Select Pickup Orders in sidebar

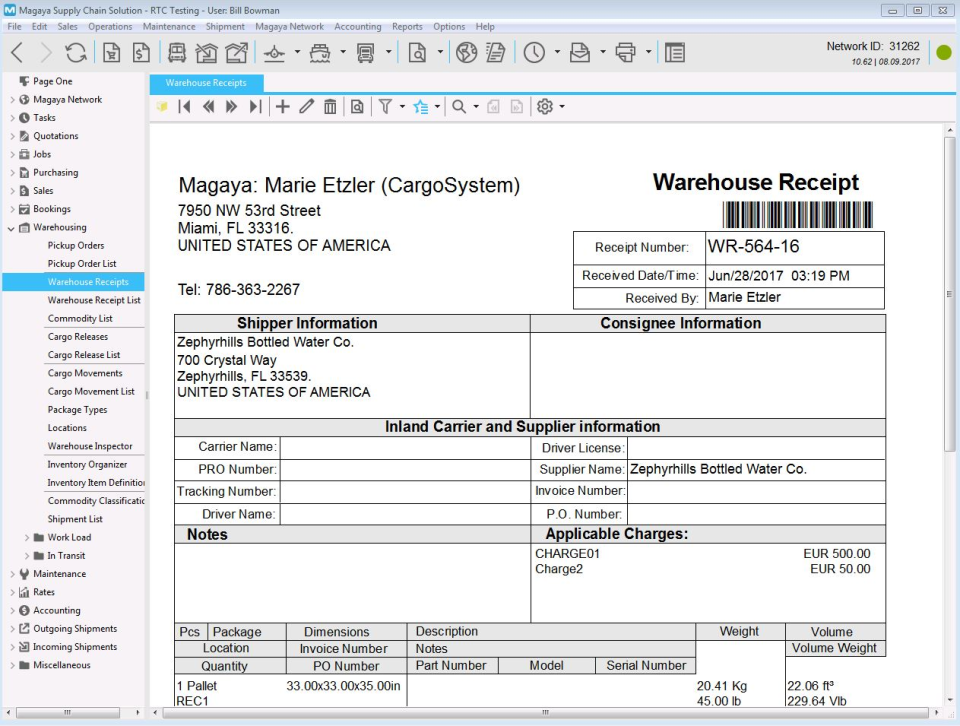(76, 245)
